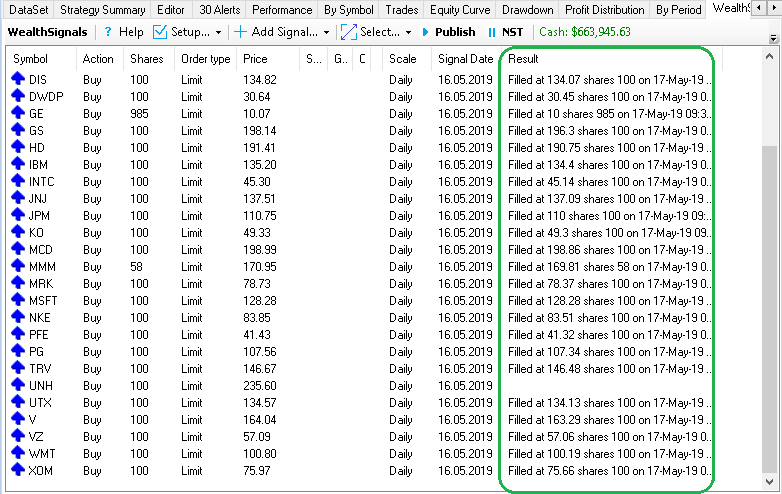
Task: Click the Select region icon
Action: pos(348,32)
